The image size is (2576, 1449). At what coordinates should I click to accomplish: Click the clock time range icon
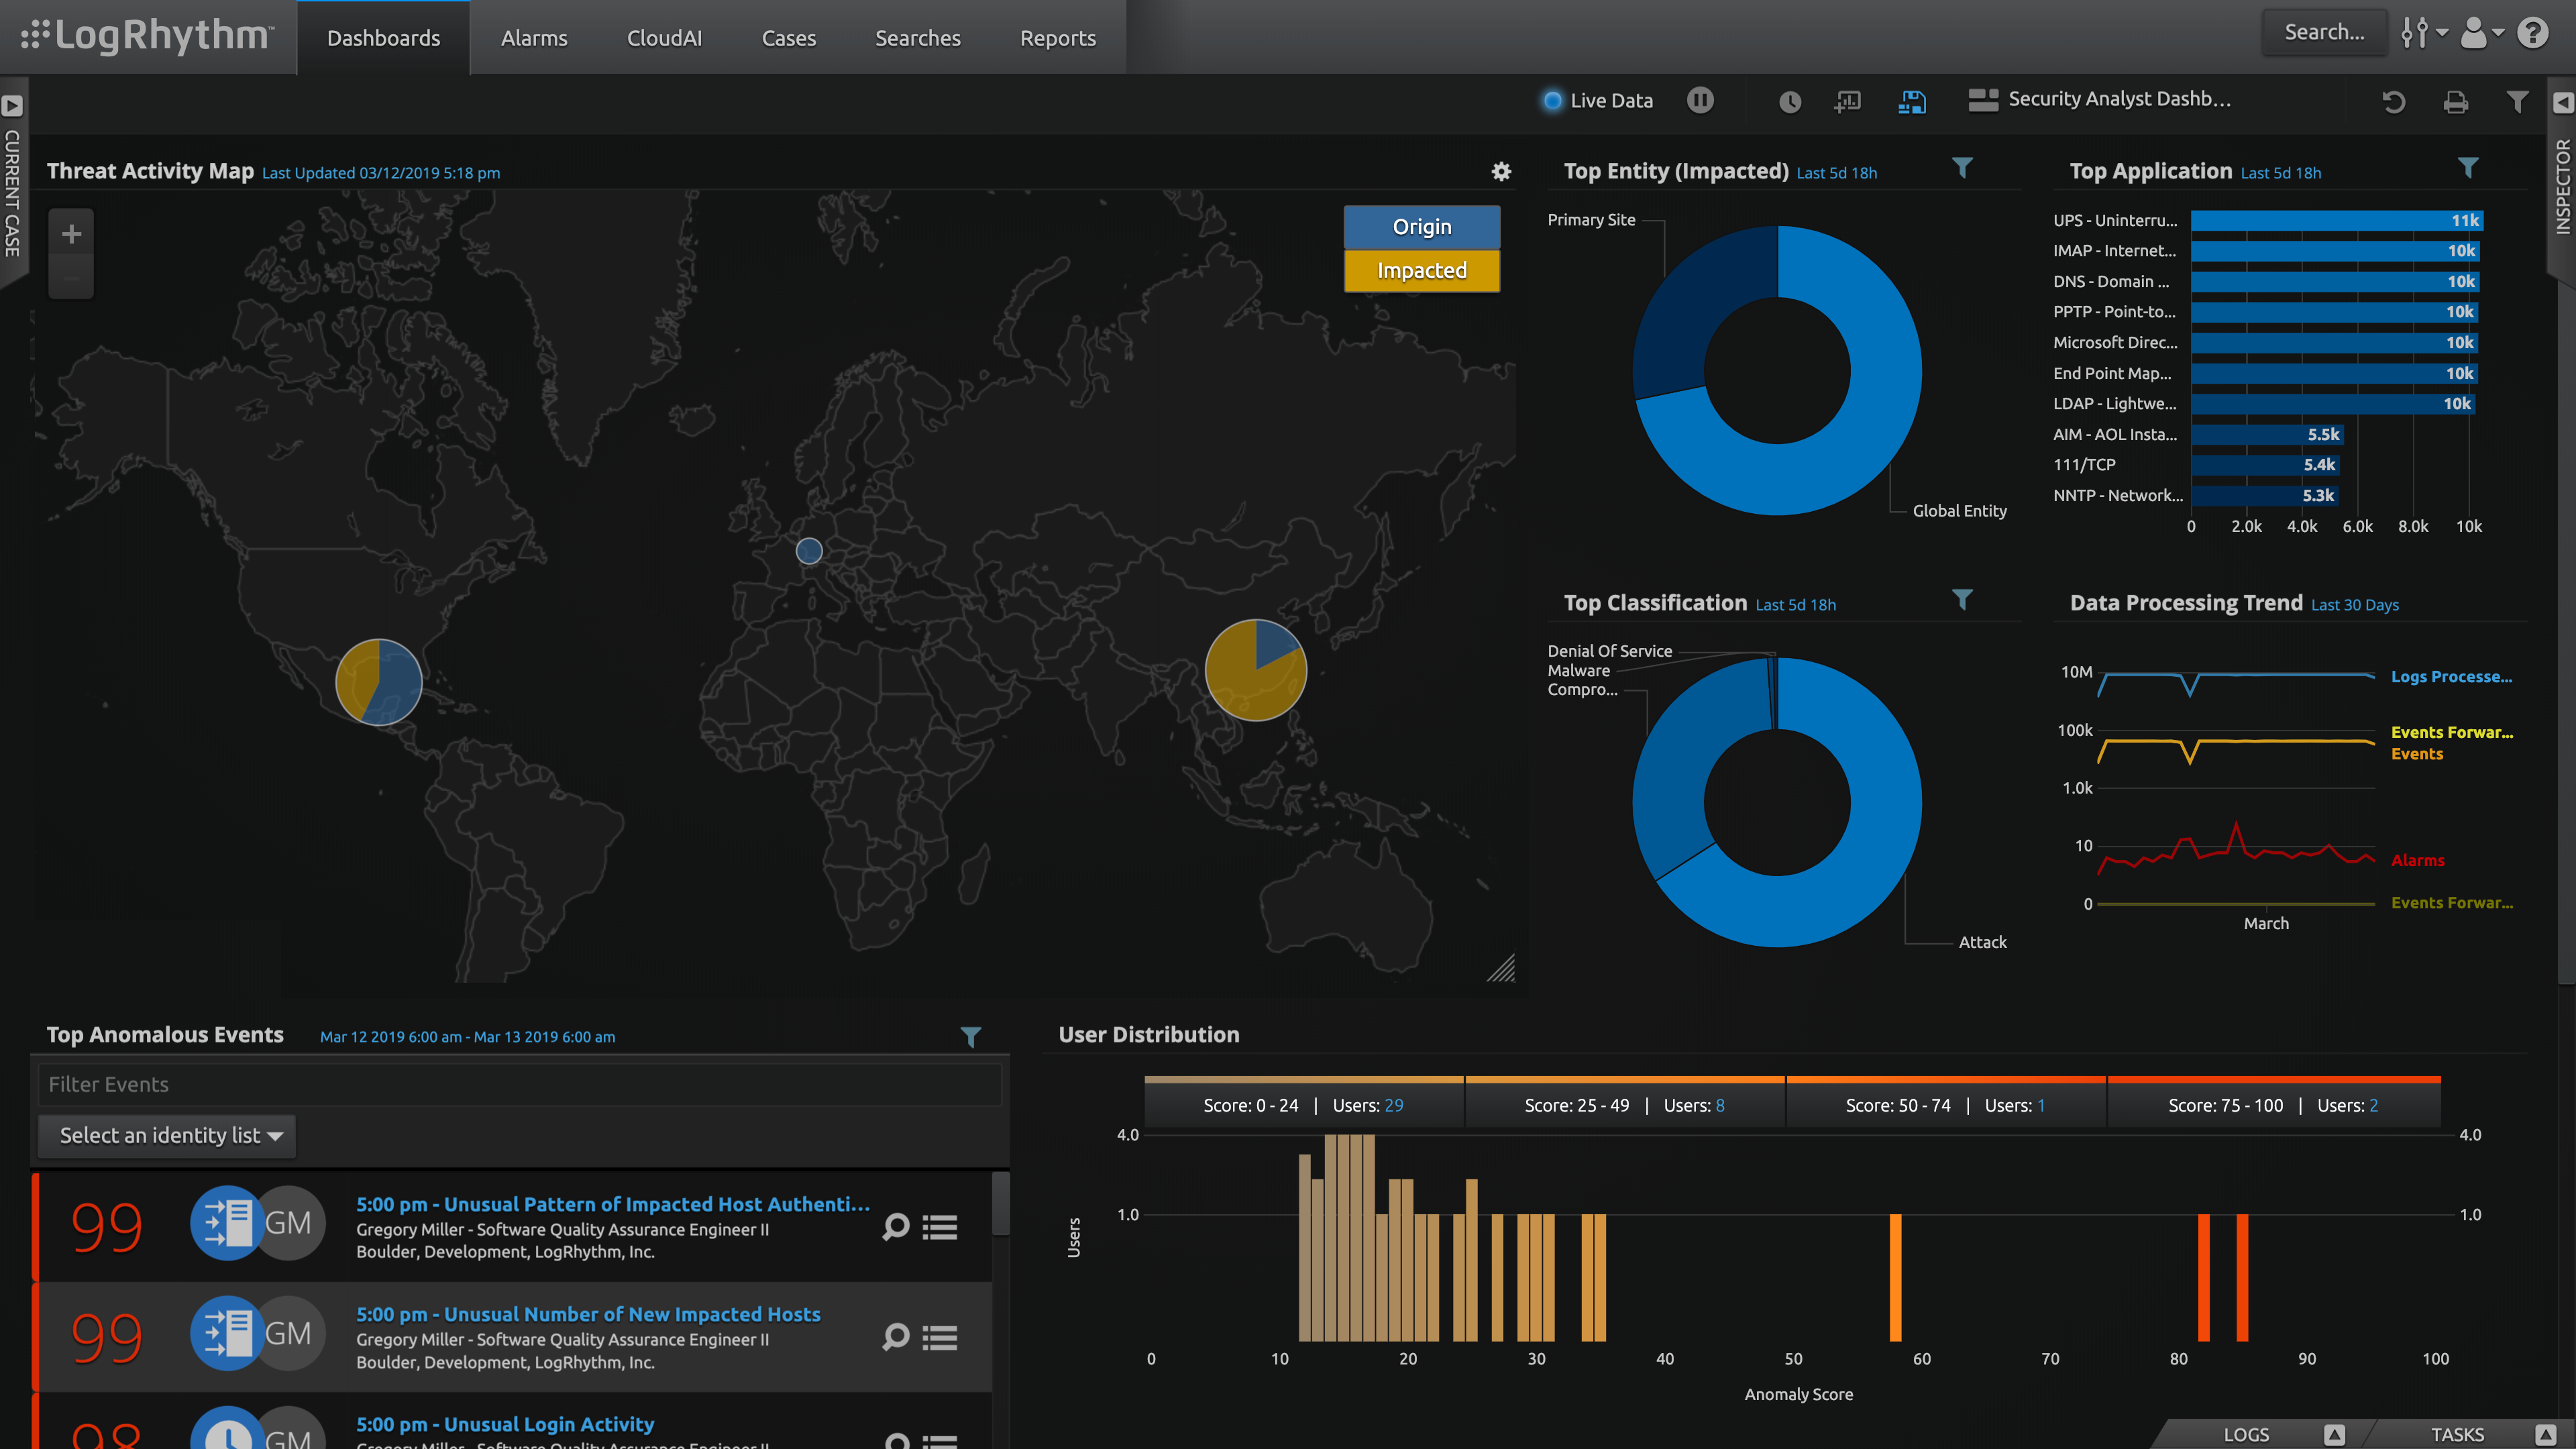coord(1790,102)
